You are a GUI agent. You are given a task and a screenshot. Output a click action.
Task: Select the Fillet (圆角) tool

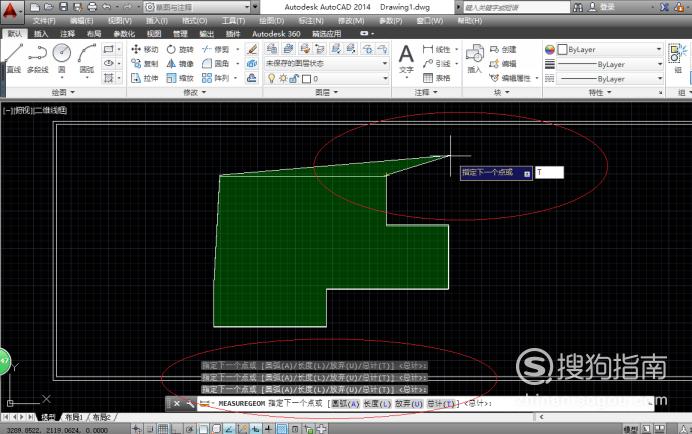[x=215, y=64]
